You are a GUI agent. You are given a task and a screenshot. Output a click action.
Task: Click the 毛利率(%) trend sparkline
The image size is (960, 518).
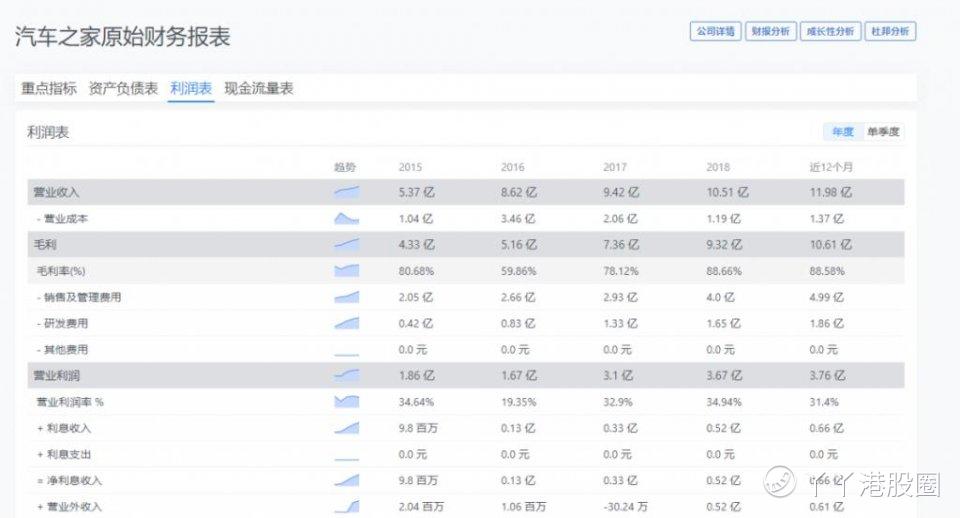pos(347,271)
